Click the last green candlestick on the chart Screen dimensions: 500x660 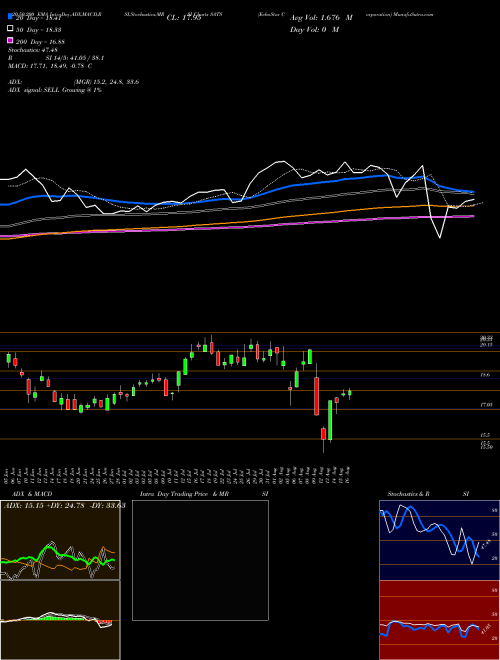click(x=350, y=393)
